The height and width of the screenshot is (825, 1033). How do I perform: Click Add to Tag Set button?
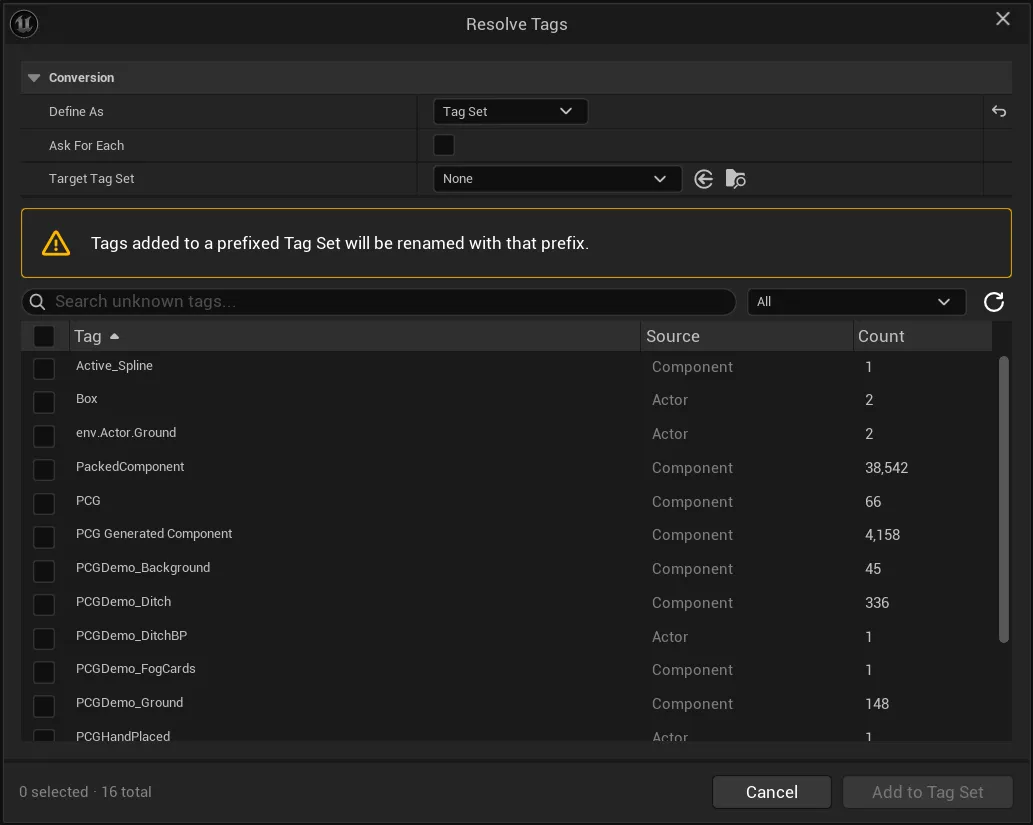coord(928,792)
